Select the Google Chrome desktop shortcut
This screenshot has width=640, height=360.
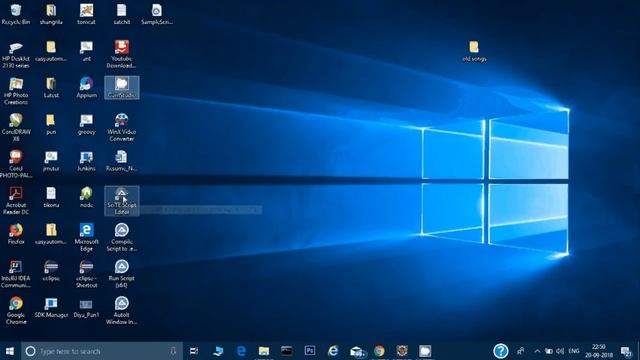[x=16, y=311]
